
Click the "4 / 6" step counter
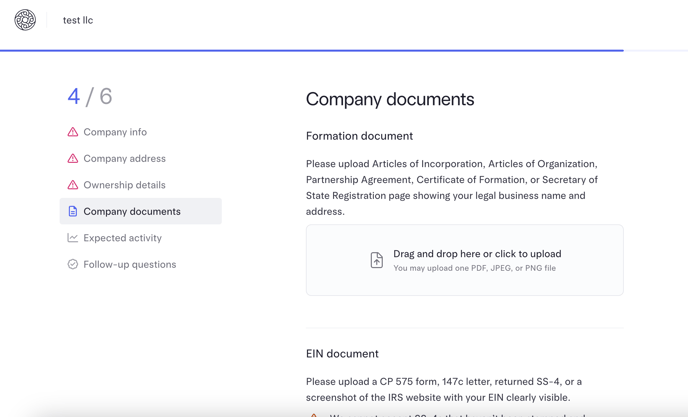[x=90, y=97]
